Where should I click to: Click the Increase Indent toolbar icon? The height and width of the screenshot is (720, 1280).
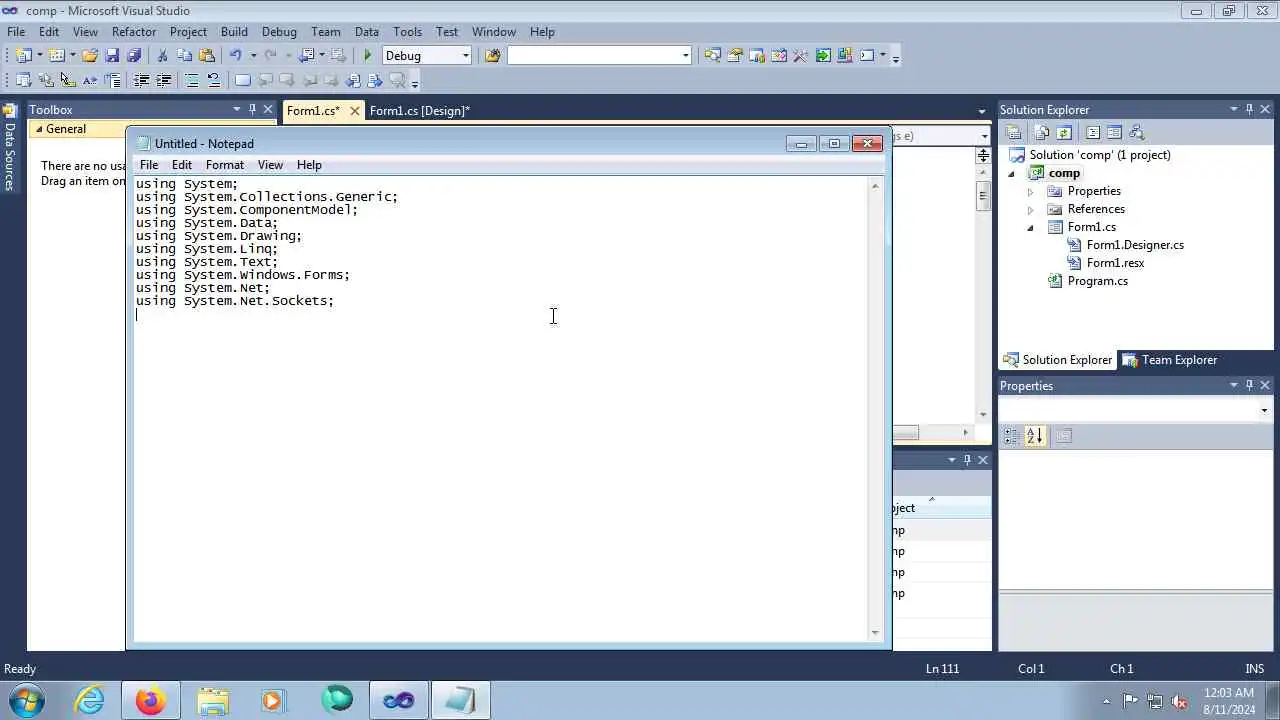[163, 80]
